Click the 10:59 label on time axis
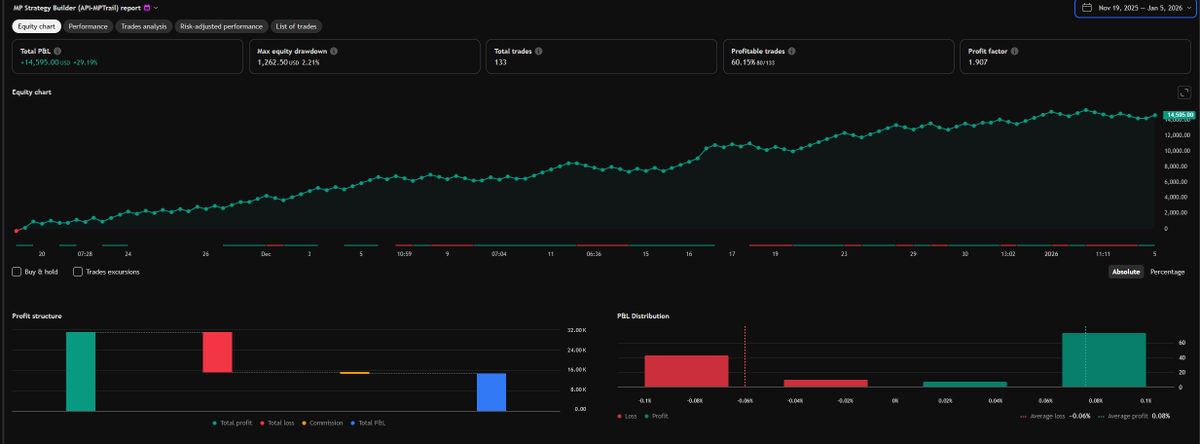1200x444 pixels. tap(404, 254)
